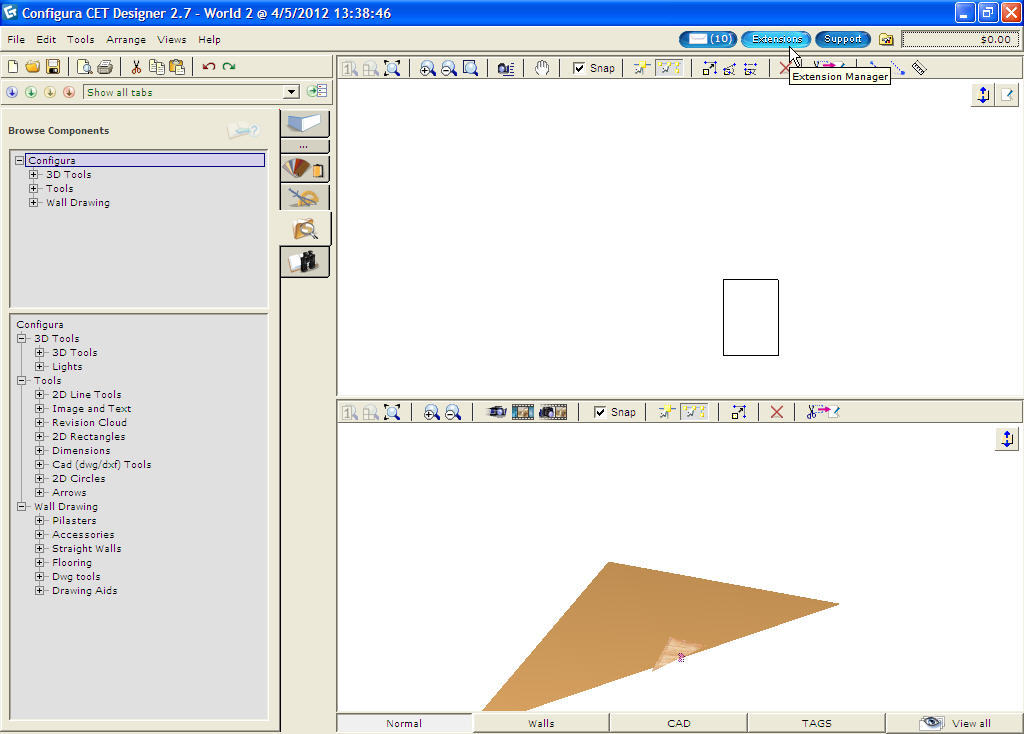Zoom extents in the 2D view toolbar

[392, 68]
